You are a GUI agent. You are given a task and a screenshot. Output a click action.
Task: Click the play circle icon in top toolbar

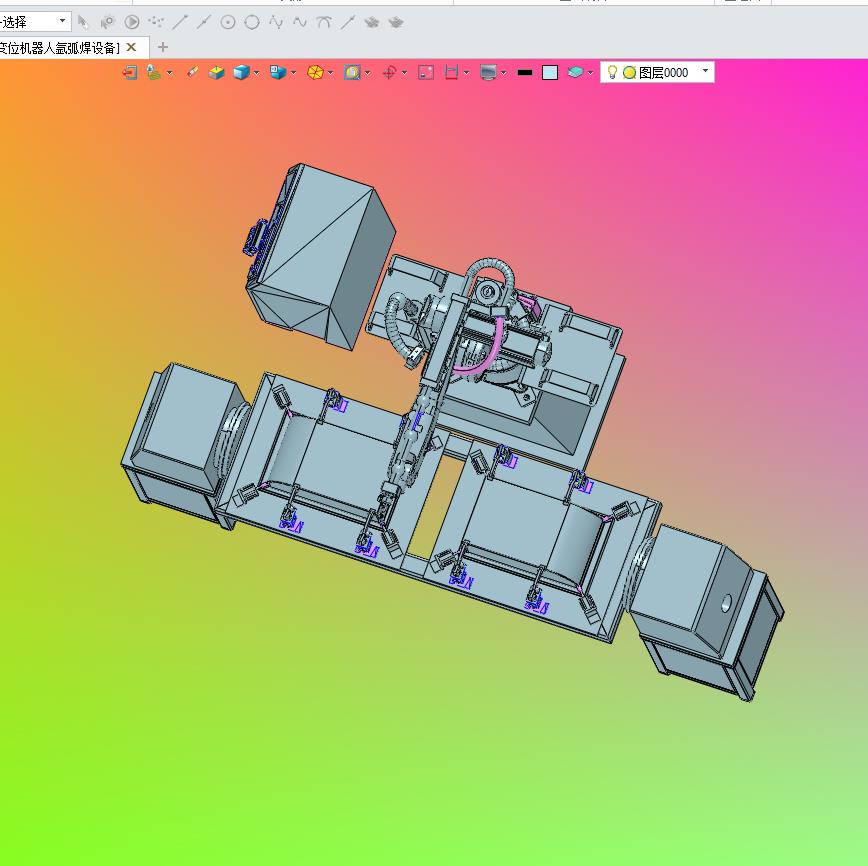tap(132, 22)
